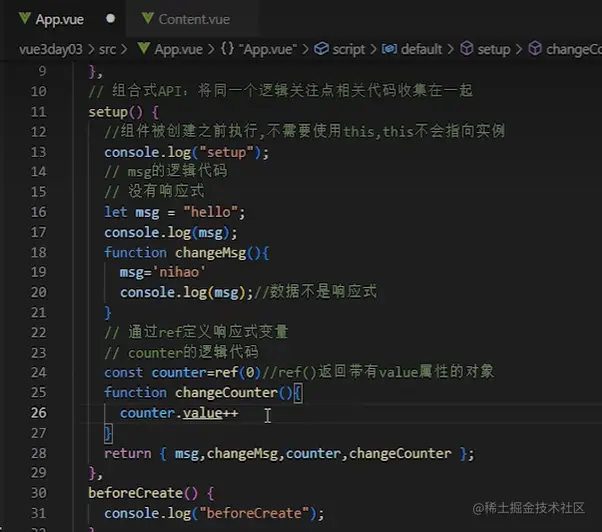
Task: Click the changeMsg function name on line 18
Action: (x=210, y=253)
